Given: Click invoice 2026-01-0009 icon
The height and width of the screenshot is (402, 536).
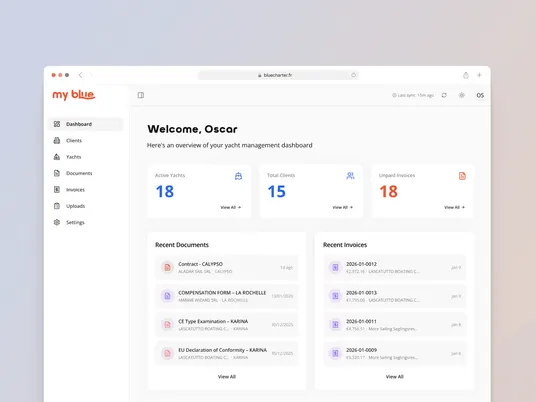Looking at the screenshot, I should point(335,353).
